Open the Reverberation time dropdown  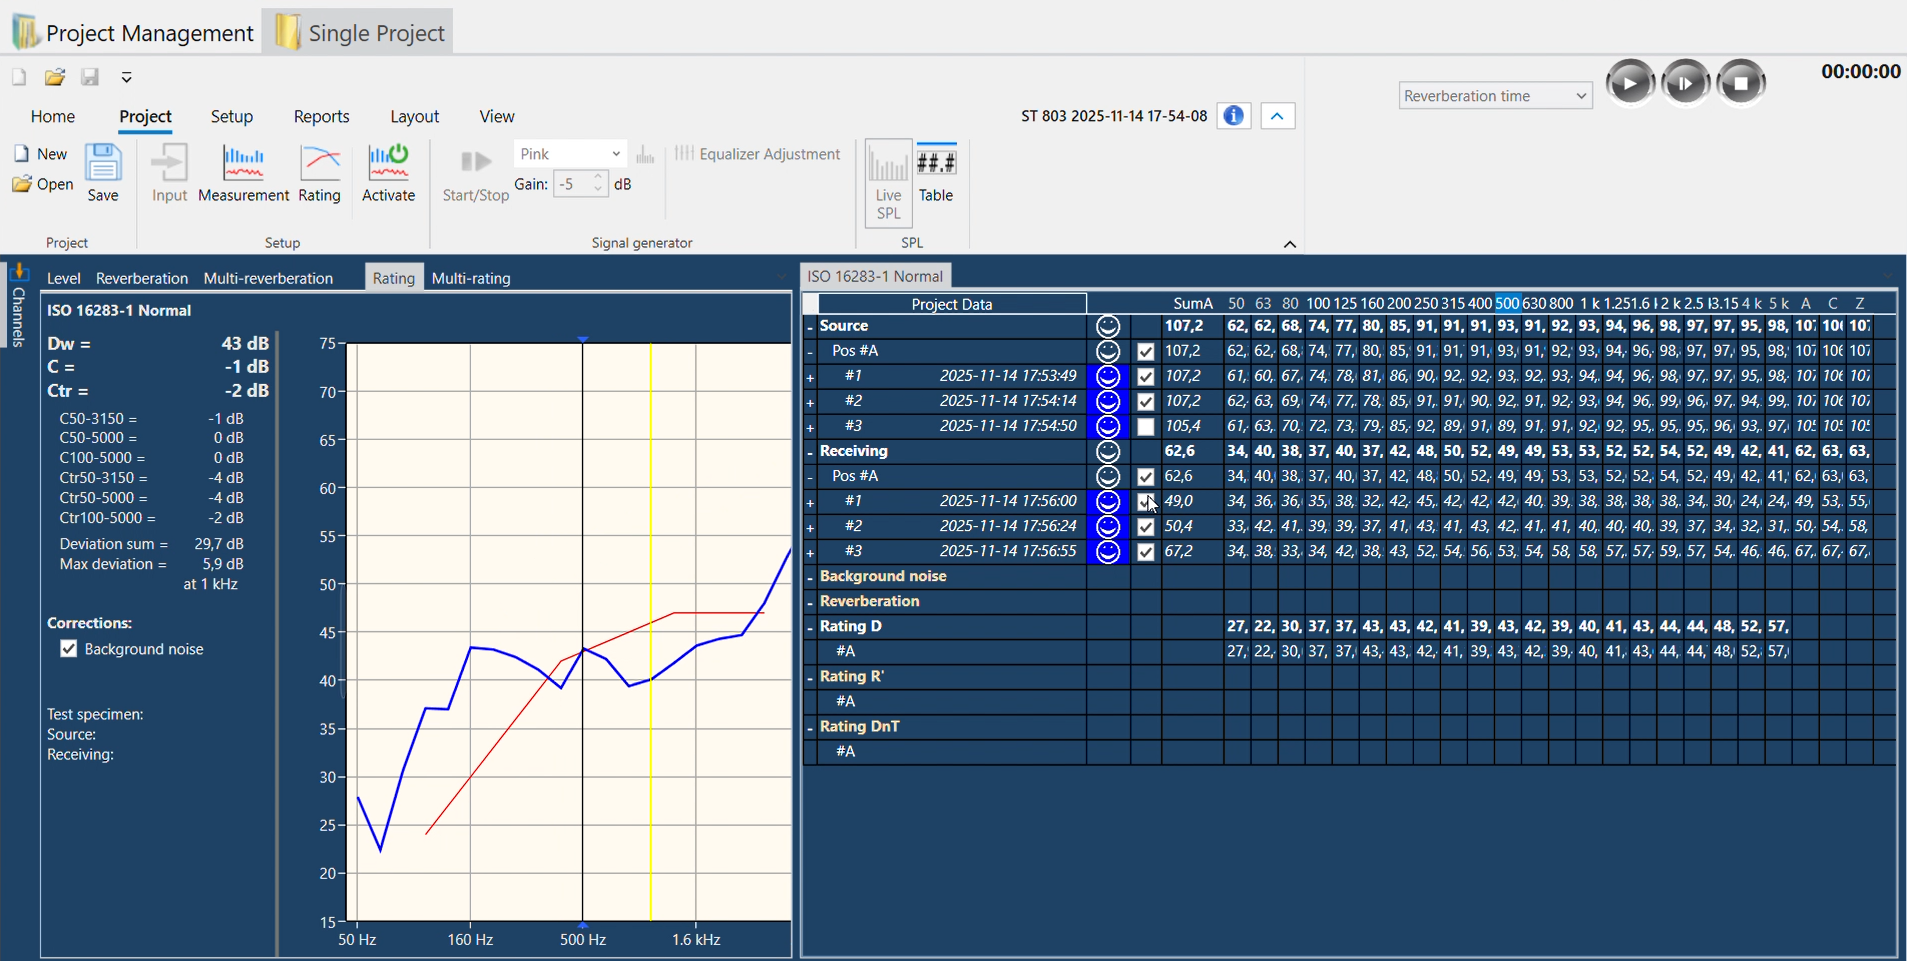(1494, 96)
